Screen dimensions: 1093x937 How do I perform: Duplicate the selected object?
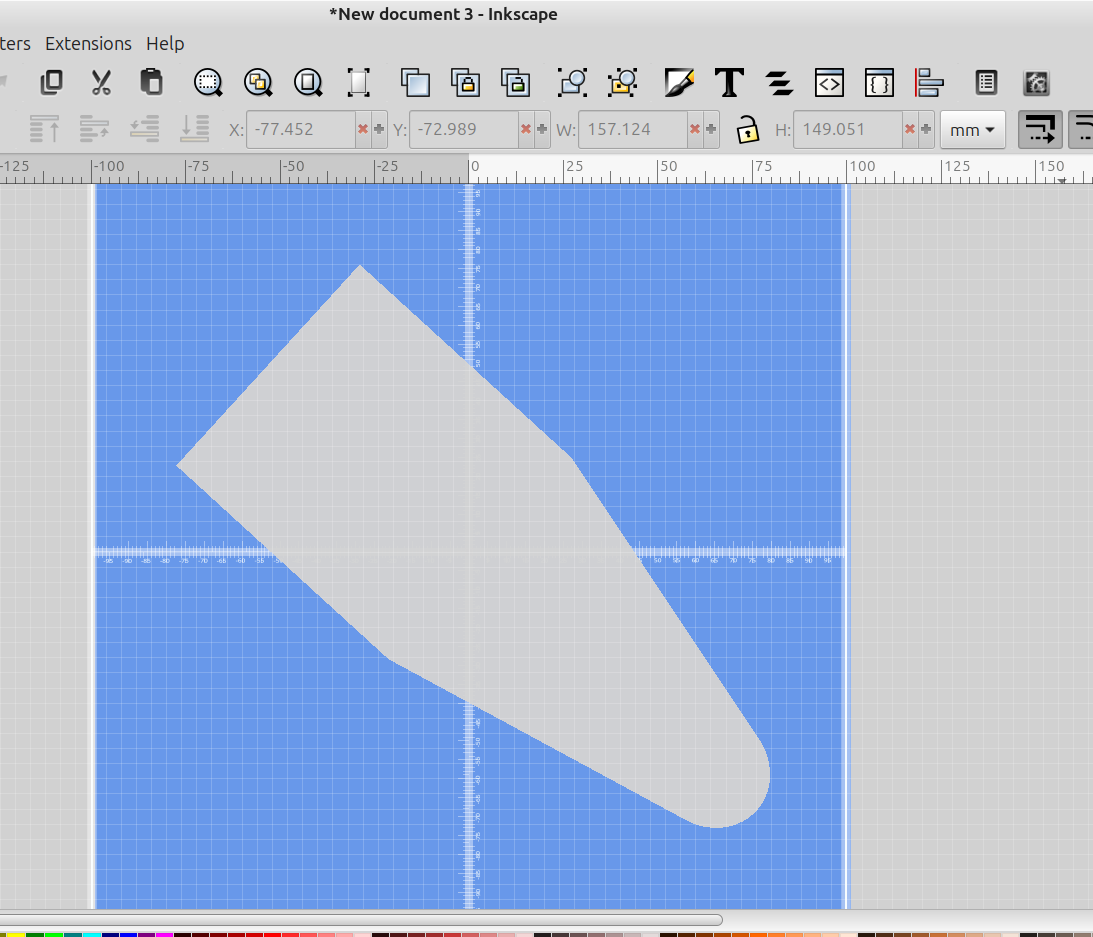[x=415, y=82]
